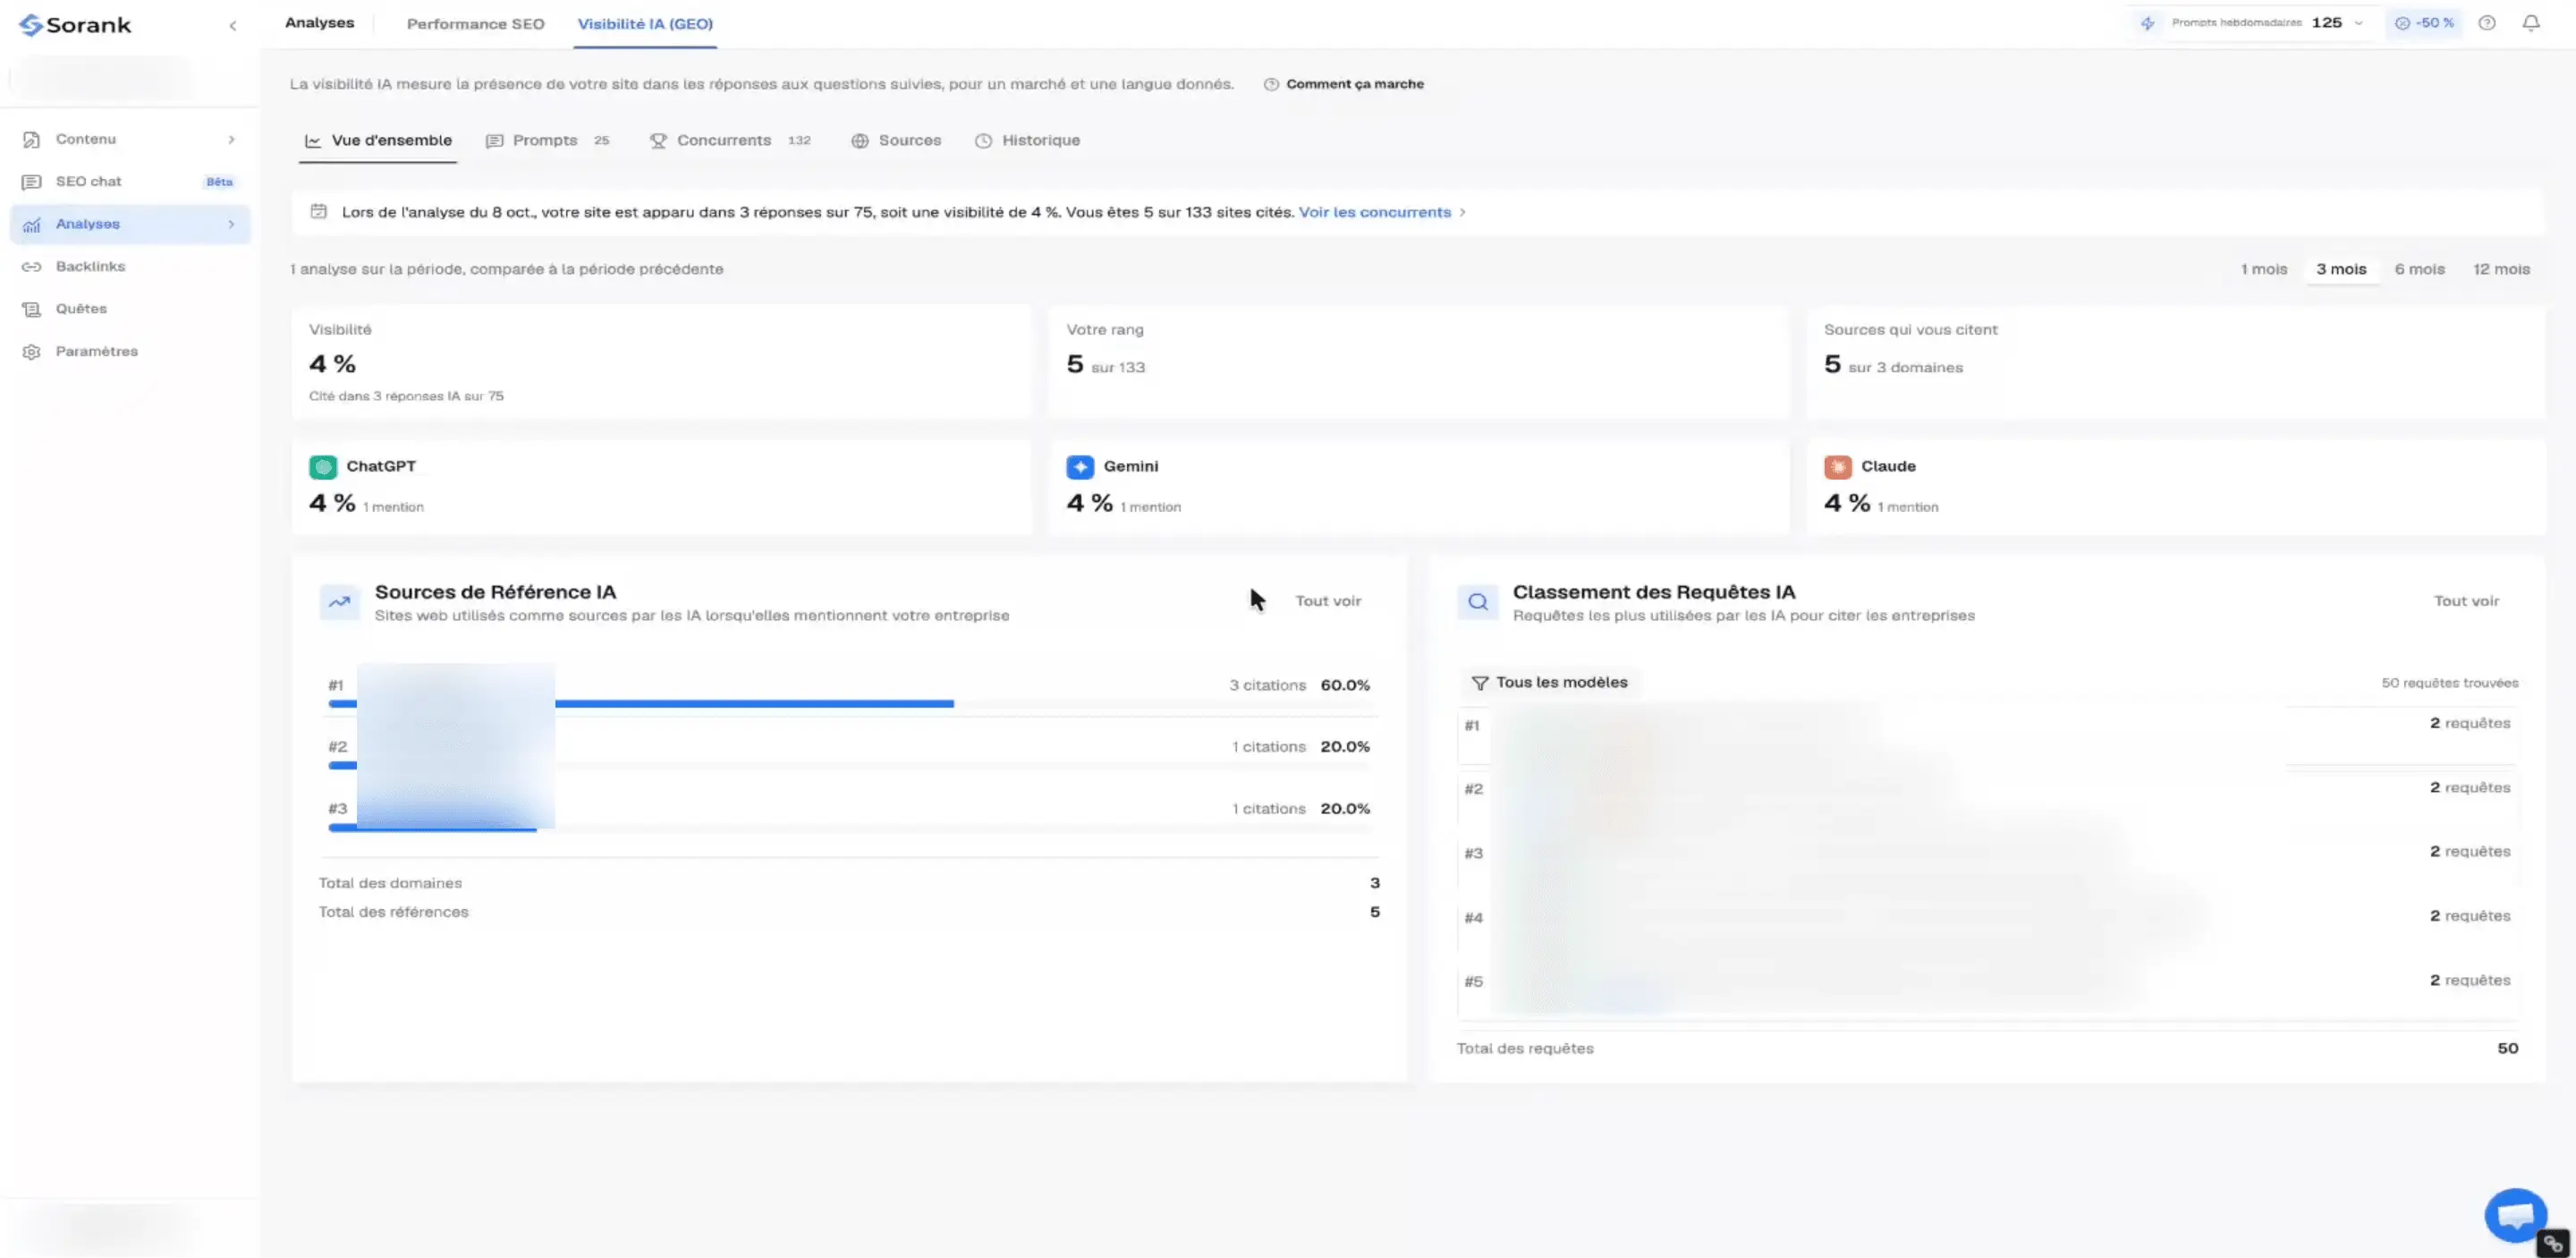Open the Contenu sidebar section
Viewport: 2576px width, 1258px height.
[130, 139]
